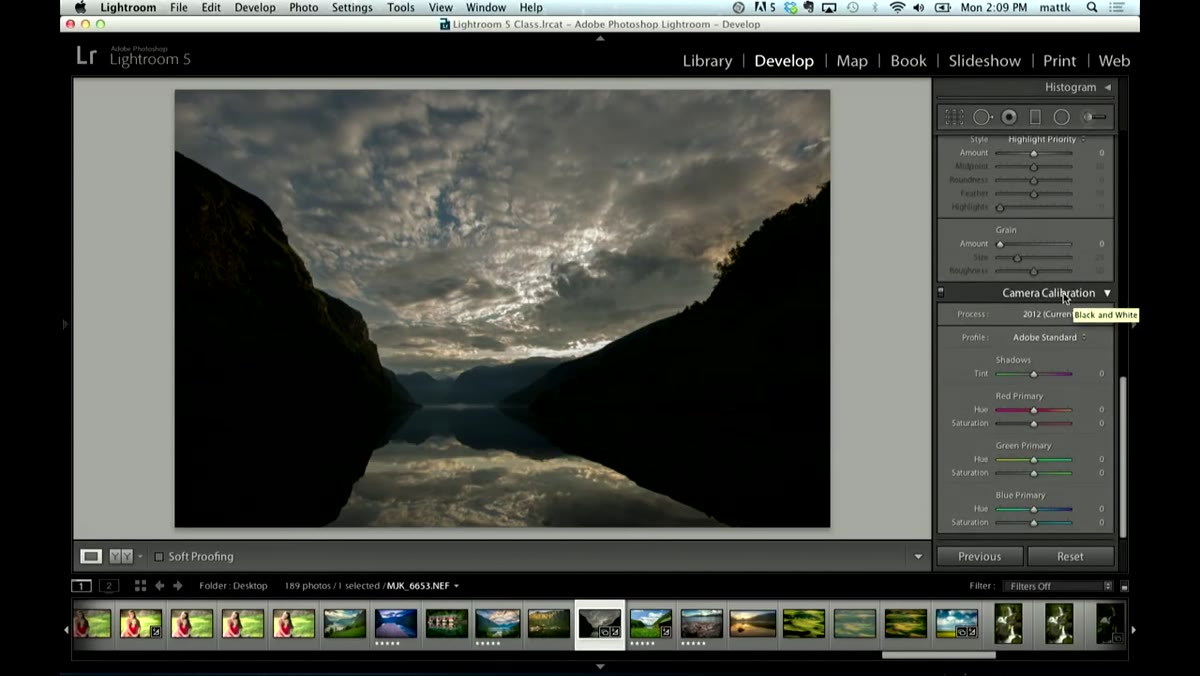Open Notification Center icon

pyautogui.click(x=1117, y=8)
